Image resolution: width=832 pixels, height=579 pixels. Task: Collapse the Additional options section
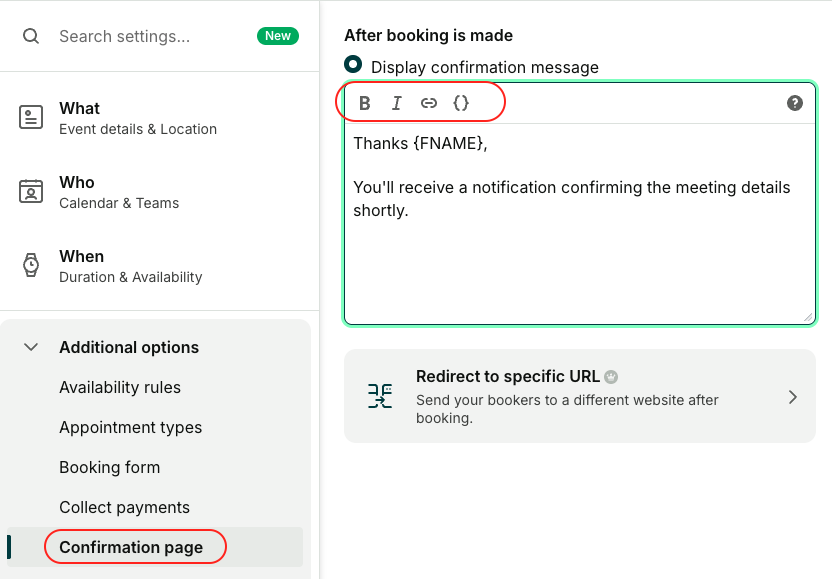coord(31,347)
